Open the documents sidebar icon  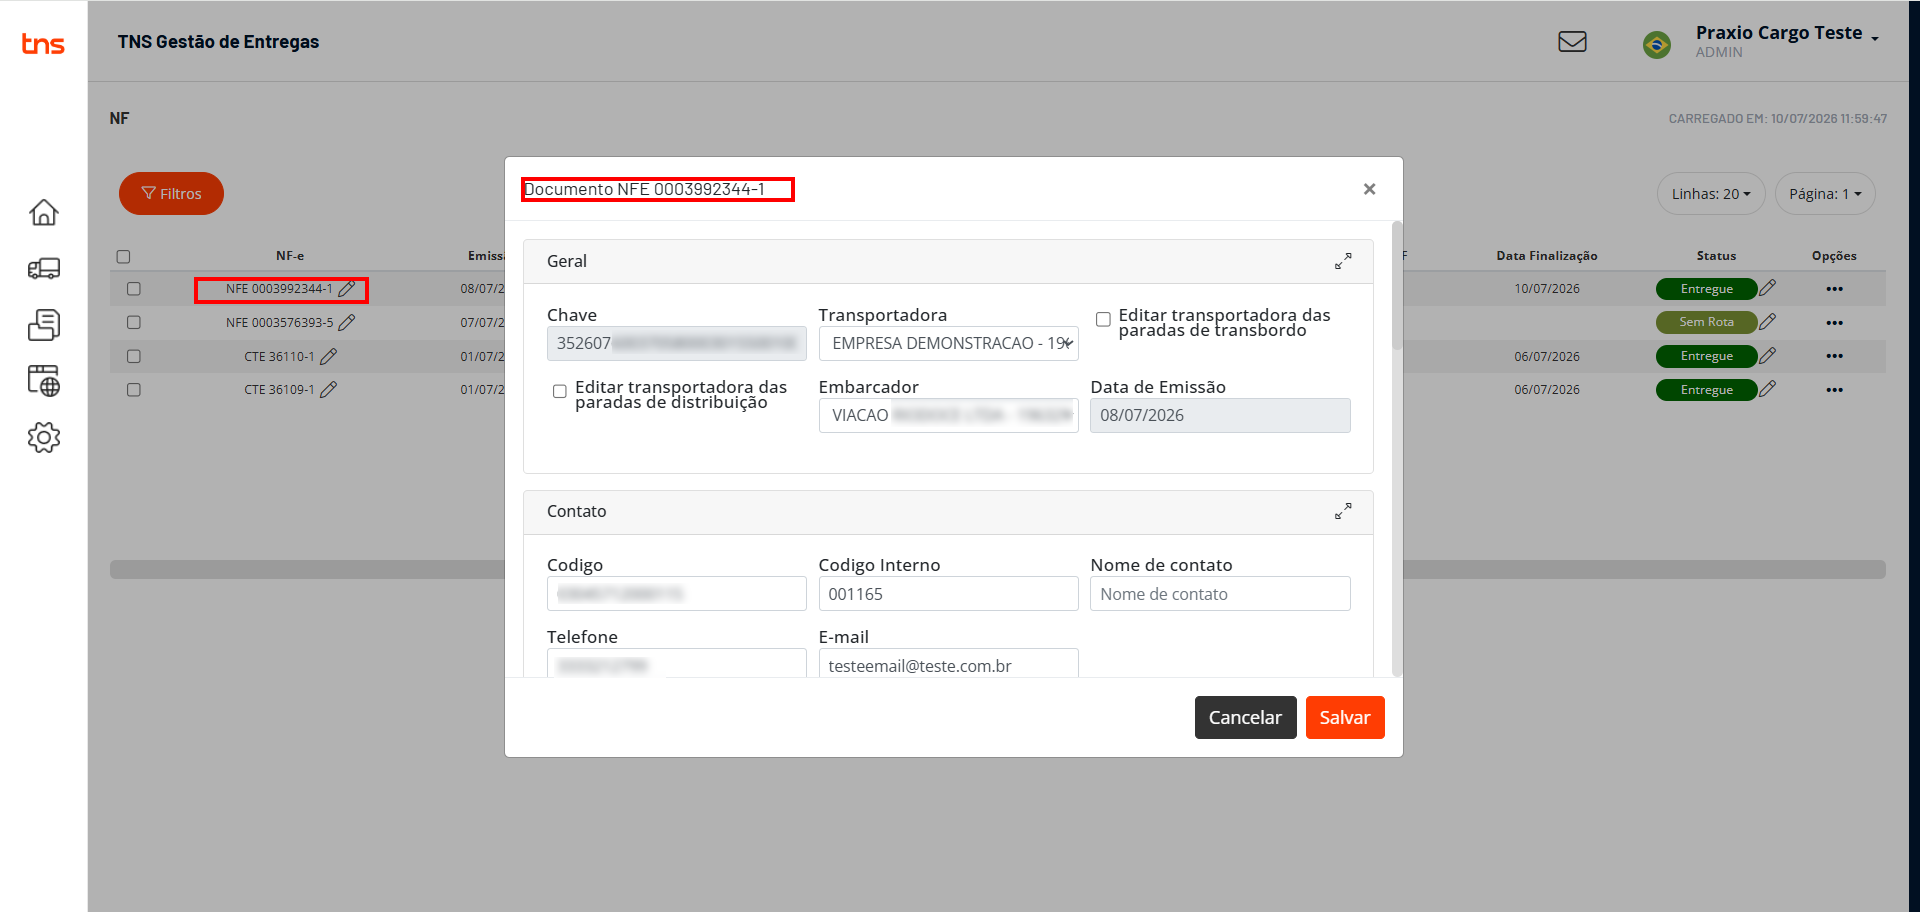pyautogui.click(x=44, y=325)
